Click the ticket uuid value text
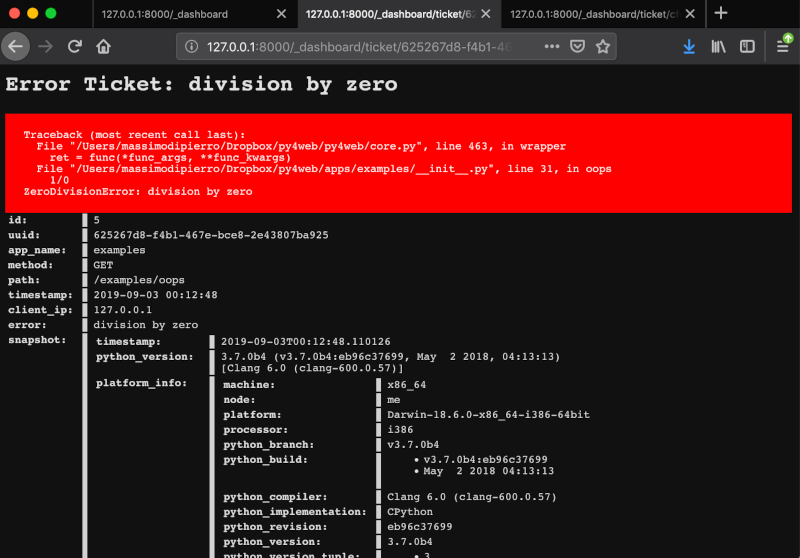The image size is (800, 558). pos(211,235)
